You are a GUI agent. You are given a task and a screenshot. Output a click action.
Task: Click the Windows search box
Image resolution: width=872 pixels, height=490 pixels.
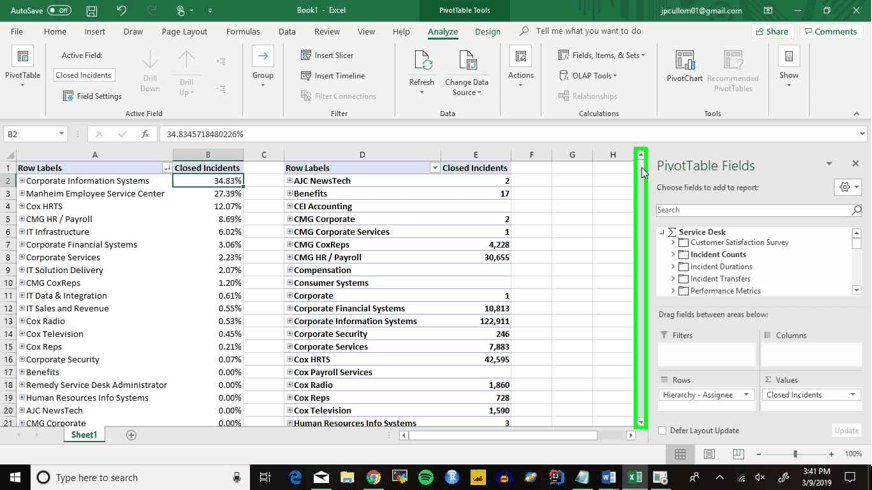[x=139, y=477]
